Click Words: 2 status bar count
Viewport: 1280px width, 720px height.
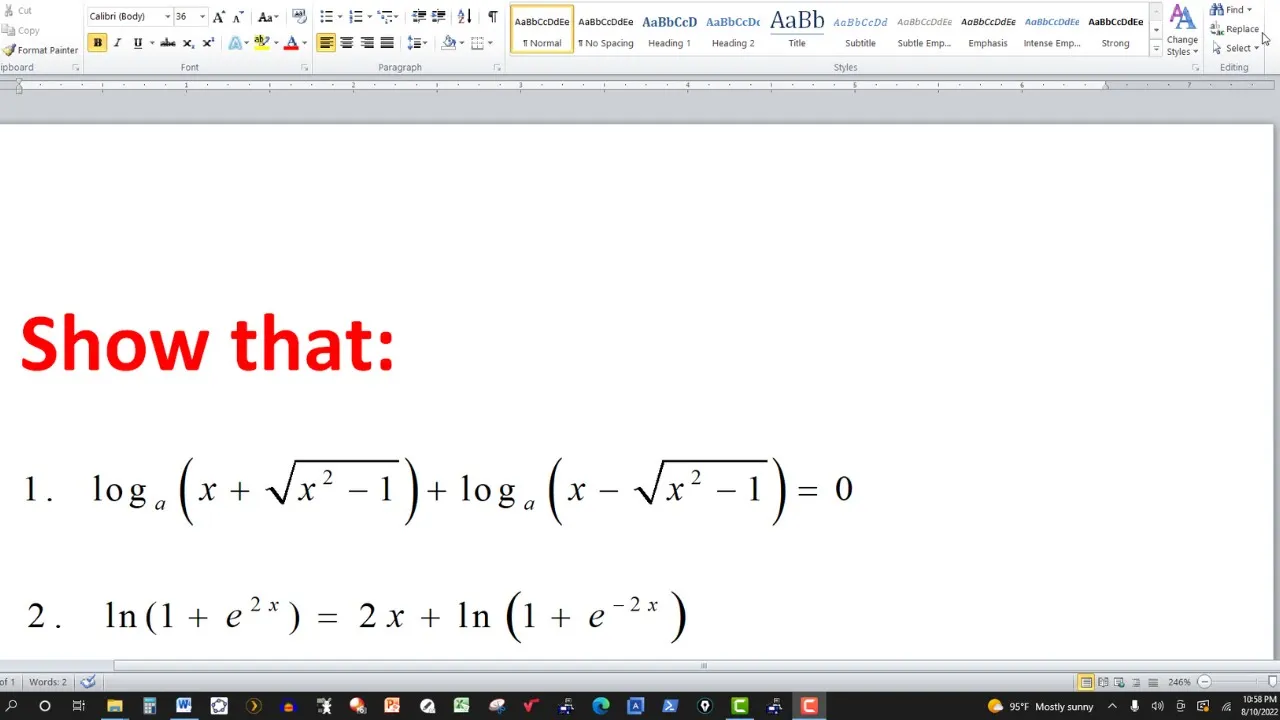coord(47,682)
